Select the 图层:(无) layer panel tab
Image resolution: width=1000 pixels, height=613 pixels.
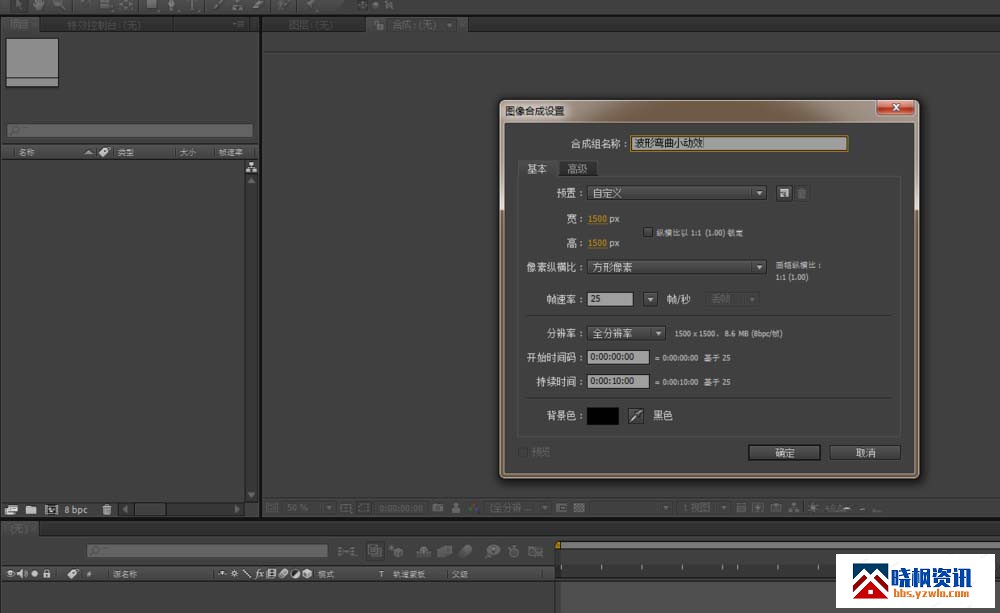coord(311,25)
